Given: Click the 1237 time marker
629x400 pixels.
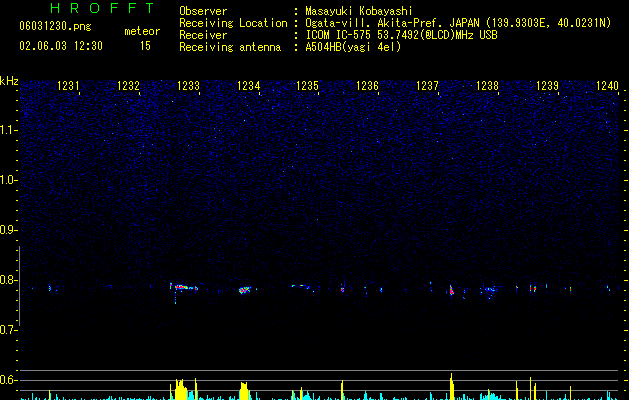Looking at the screenshot, I should 427,85.
